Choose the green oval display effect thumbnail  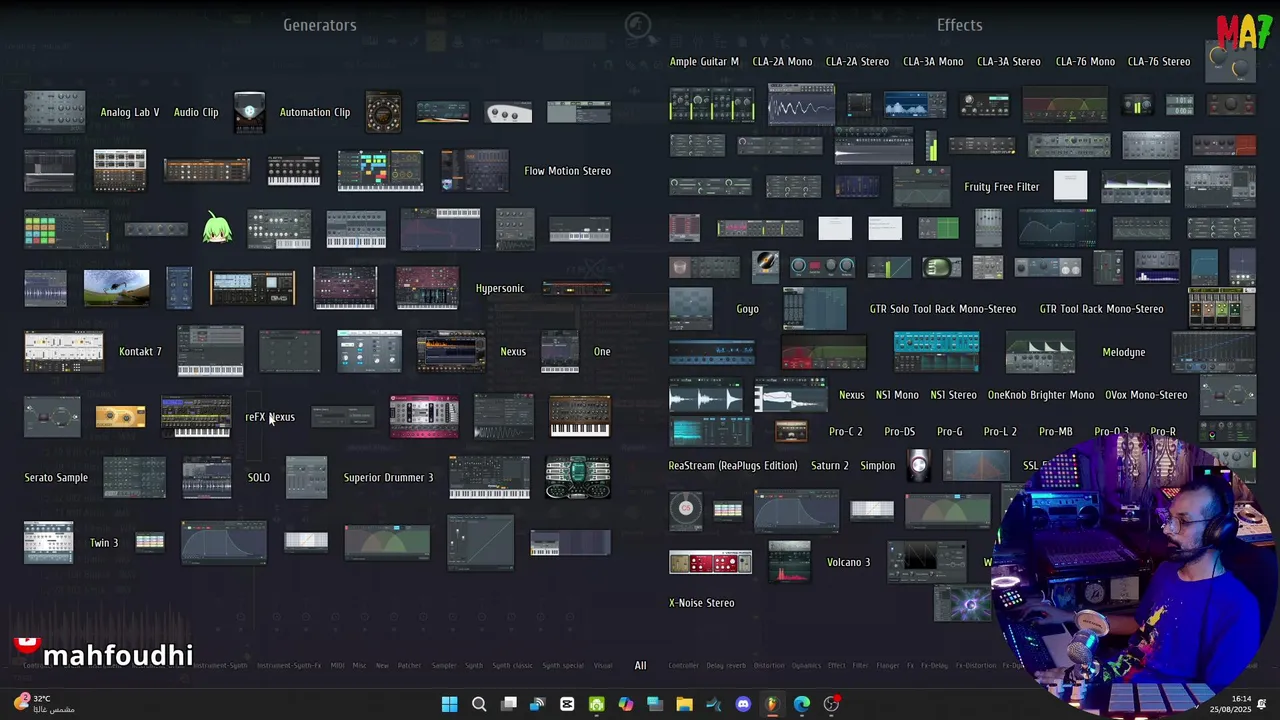941,267
